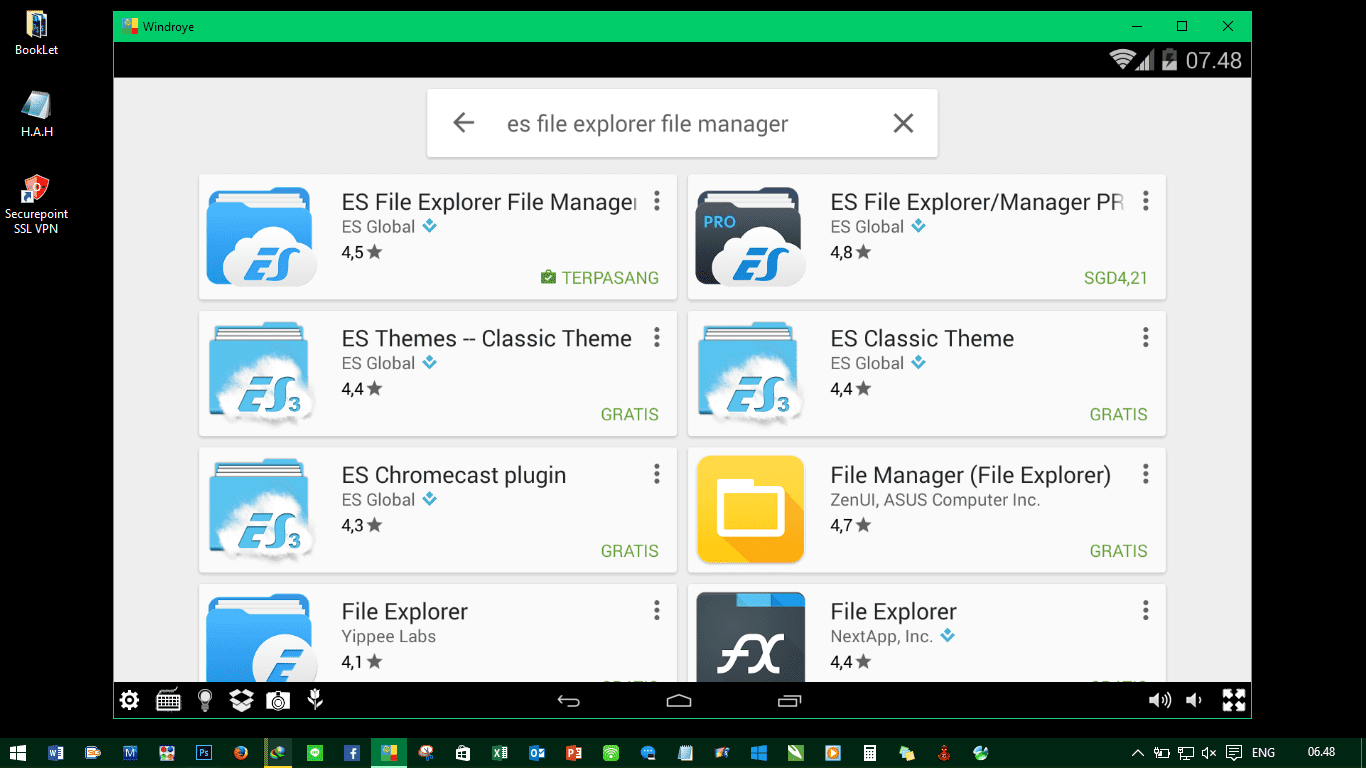
Task: Tap the Android recent apps button
Action: tap(789, 701)
